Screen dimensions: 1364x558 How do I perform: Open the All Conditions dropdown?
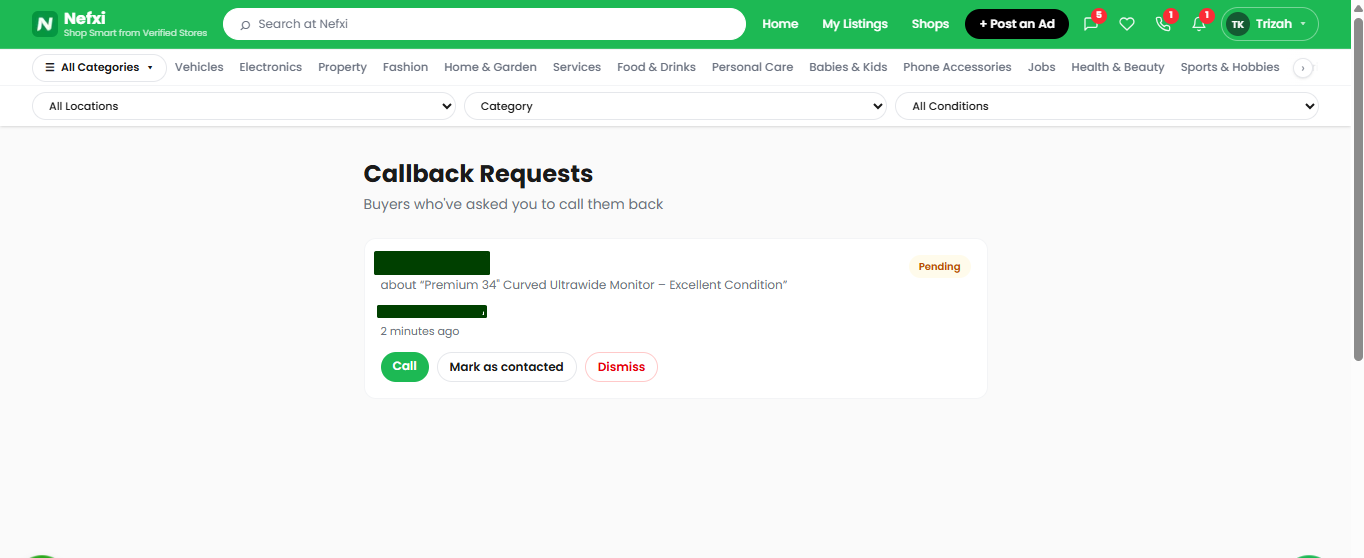1107,106
